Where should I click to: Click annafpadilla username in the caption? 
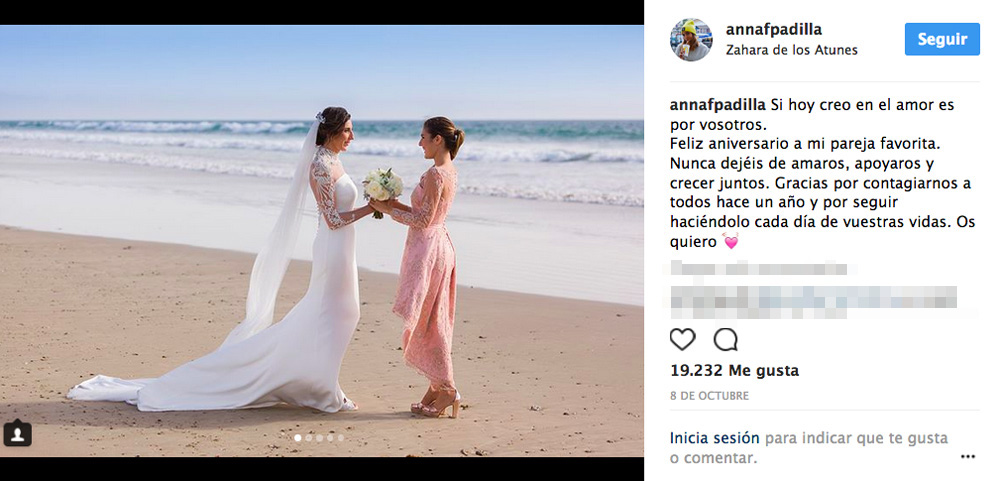[717, 105]
